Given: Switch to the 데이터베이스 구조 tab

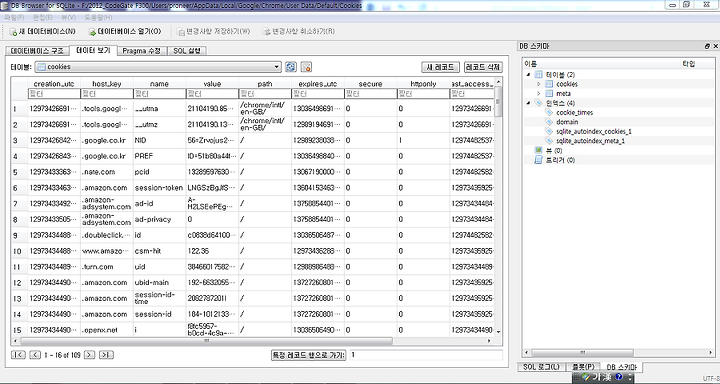Looking at the screenshot, I should click(37, 51).
